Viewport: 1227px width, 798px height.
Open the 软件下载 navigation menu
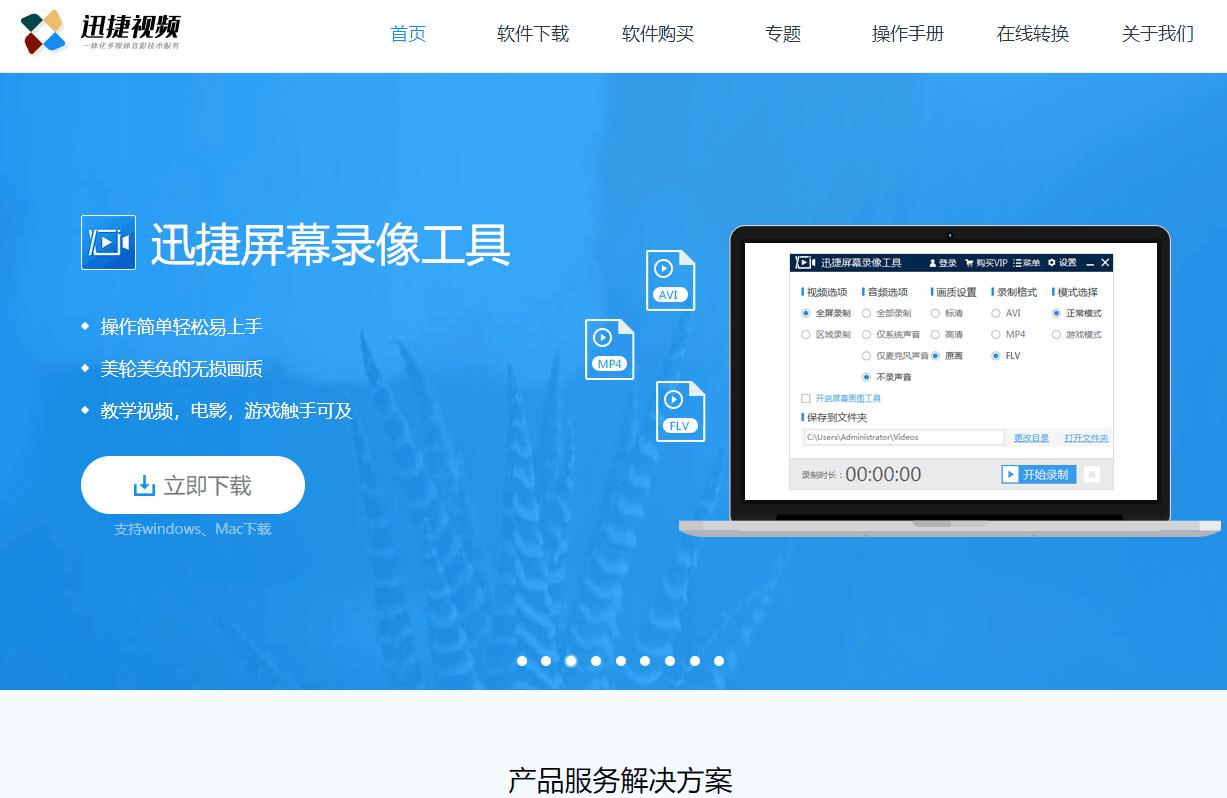[x=532, y=33]
